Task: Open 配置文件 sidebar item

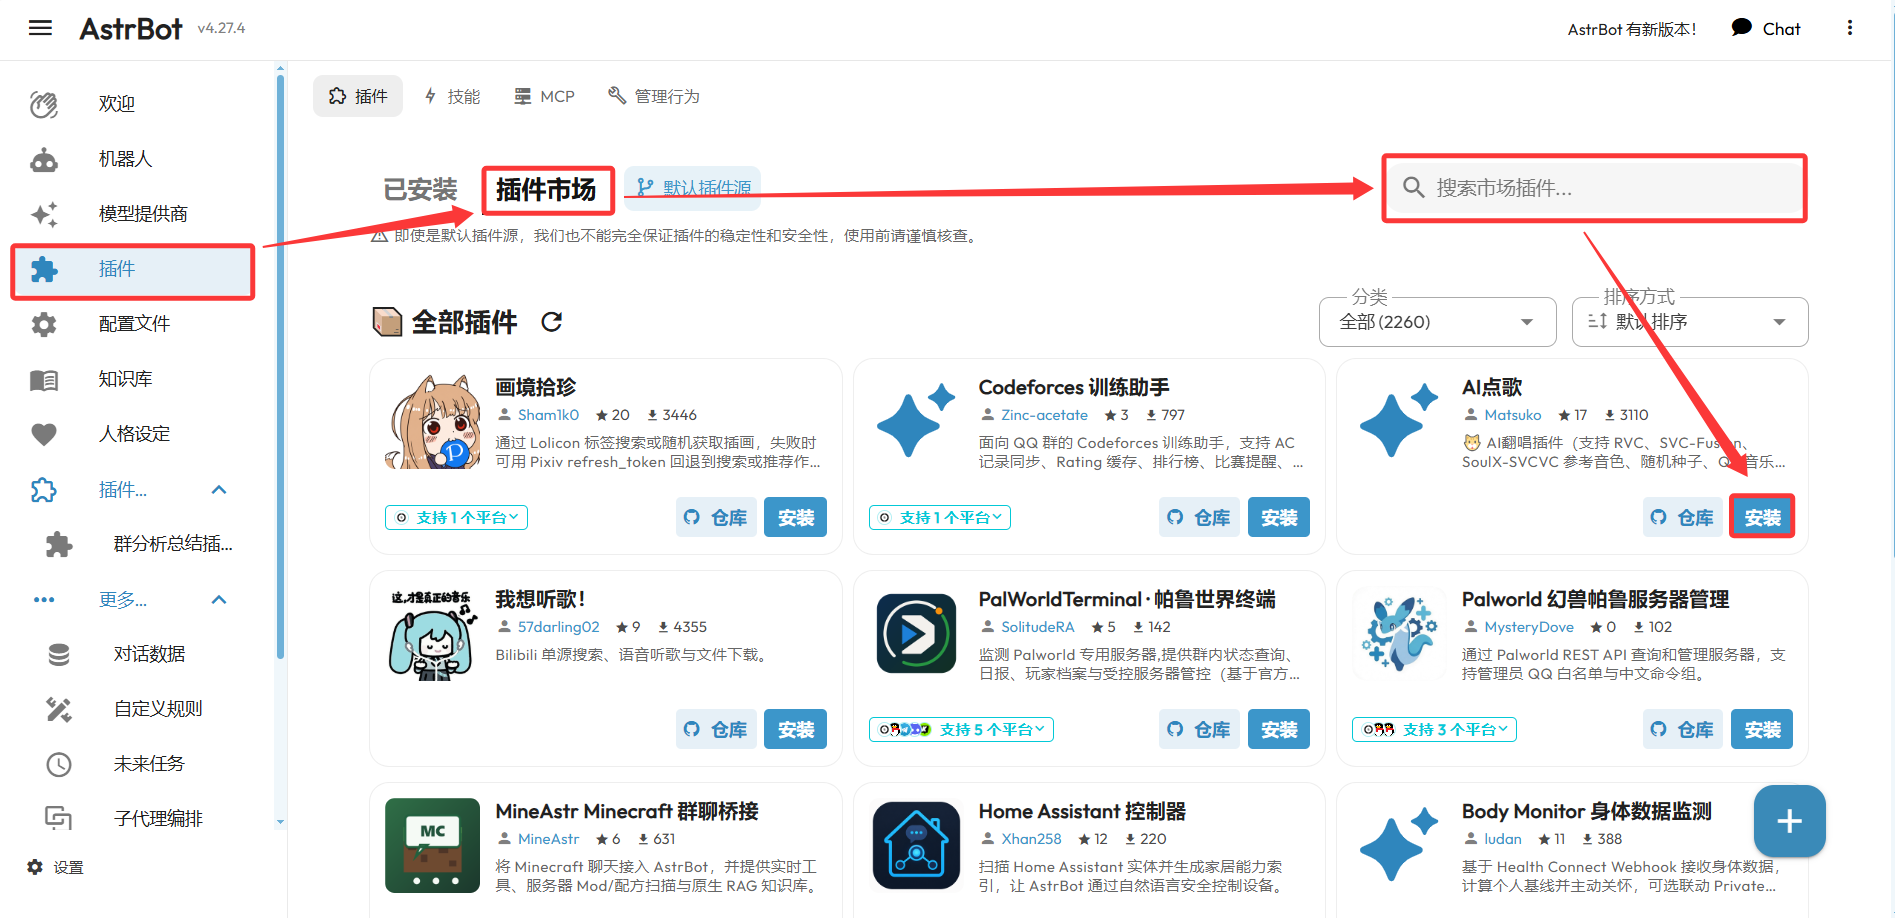Action: pyautogui.click(x=132, y=324)
